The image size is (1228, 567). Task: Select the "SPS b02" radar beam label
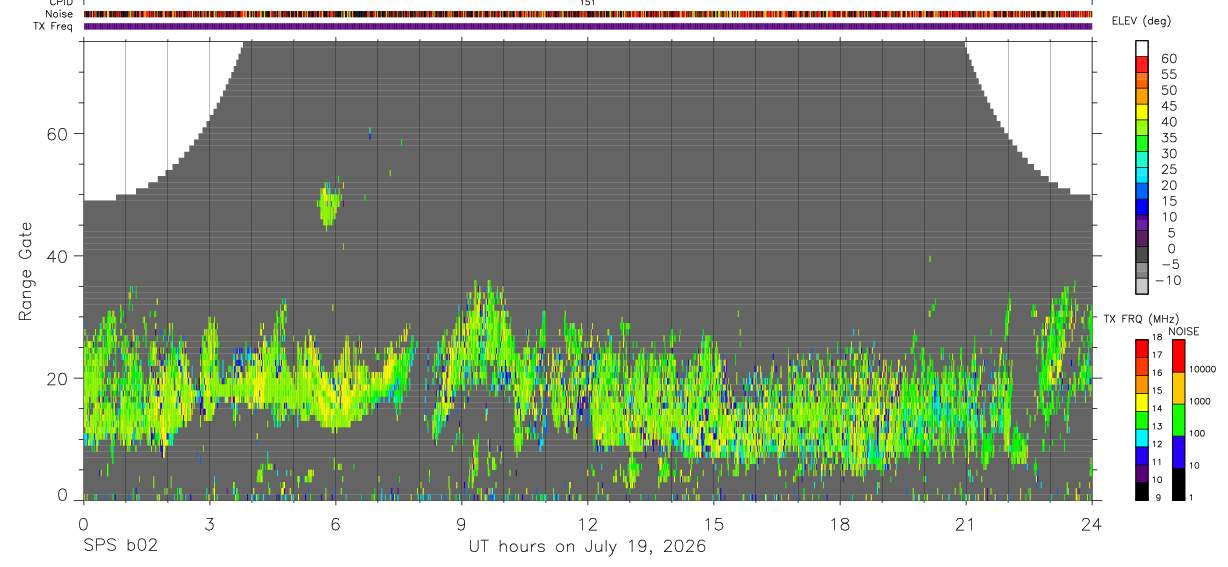coord(119,547)
